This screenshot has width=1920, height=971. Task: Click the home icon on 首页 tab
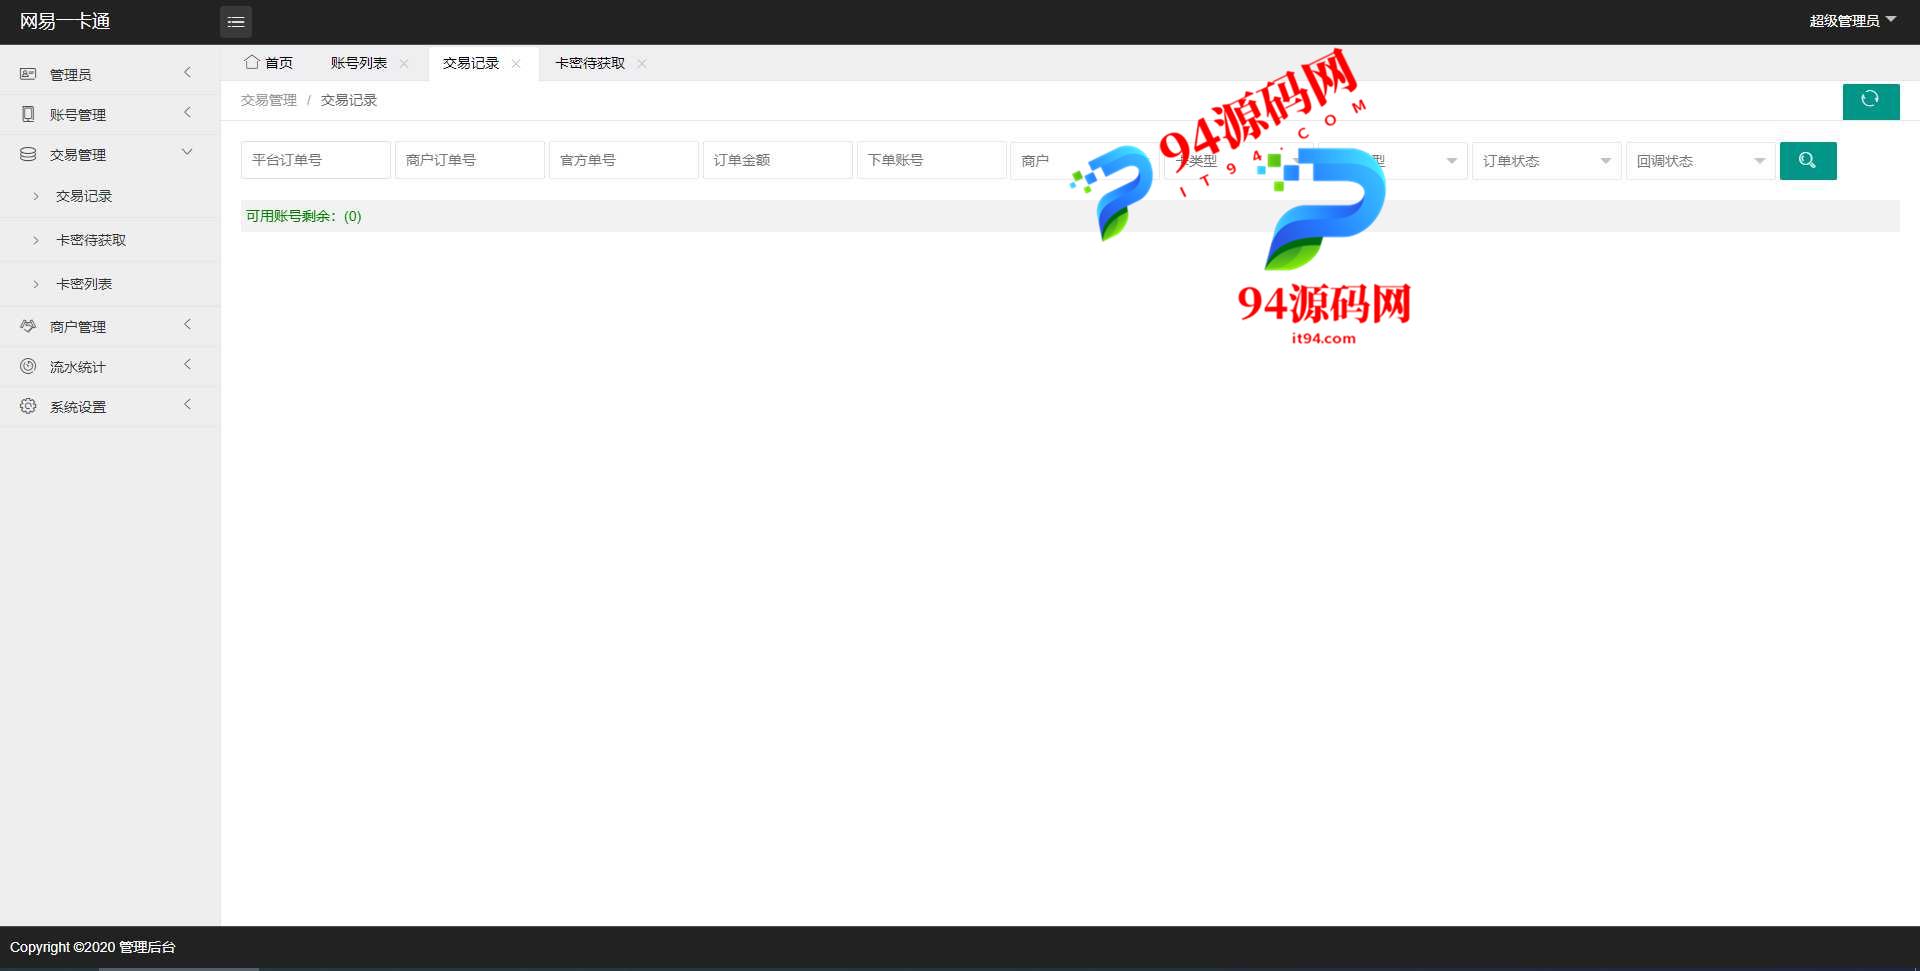[x=252, y=62]
